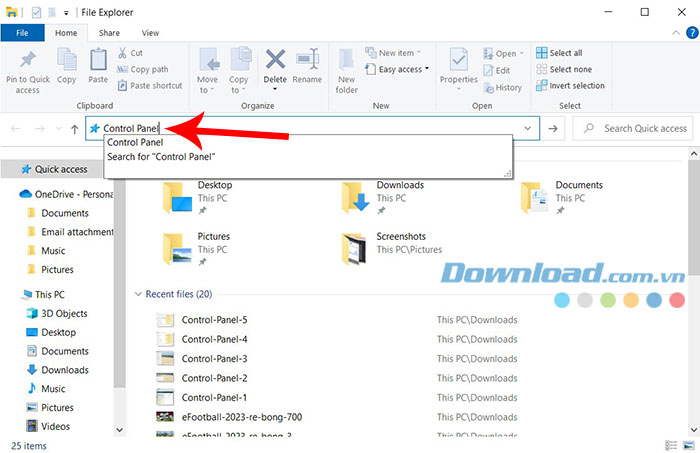
Task: Select 'Search for "Control Panel"' suggestion
Action: (x=162, y=157)
